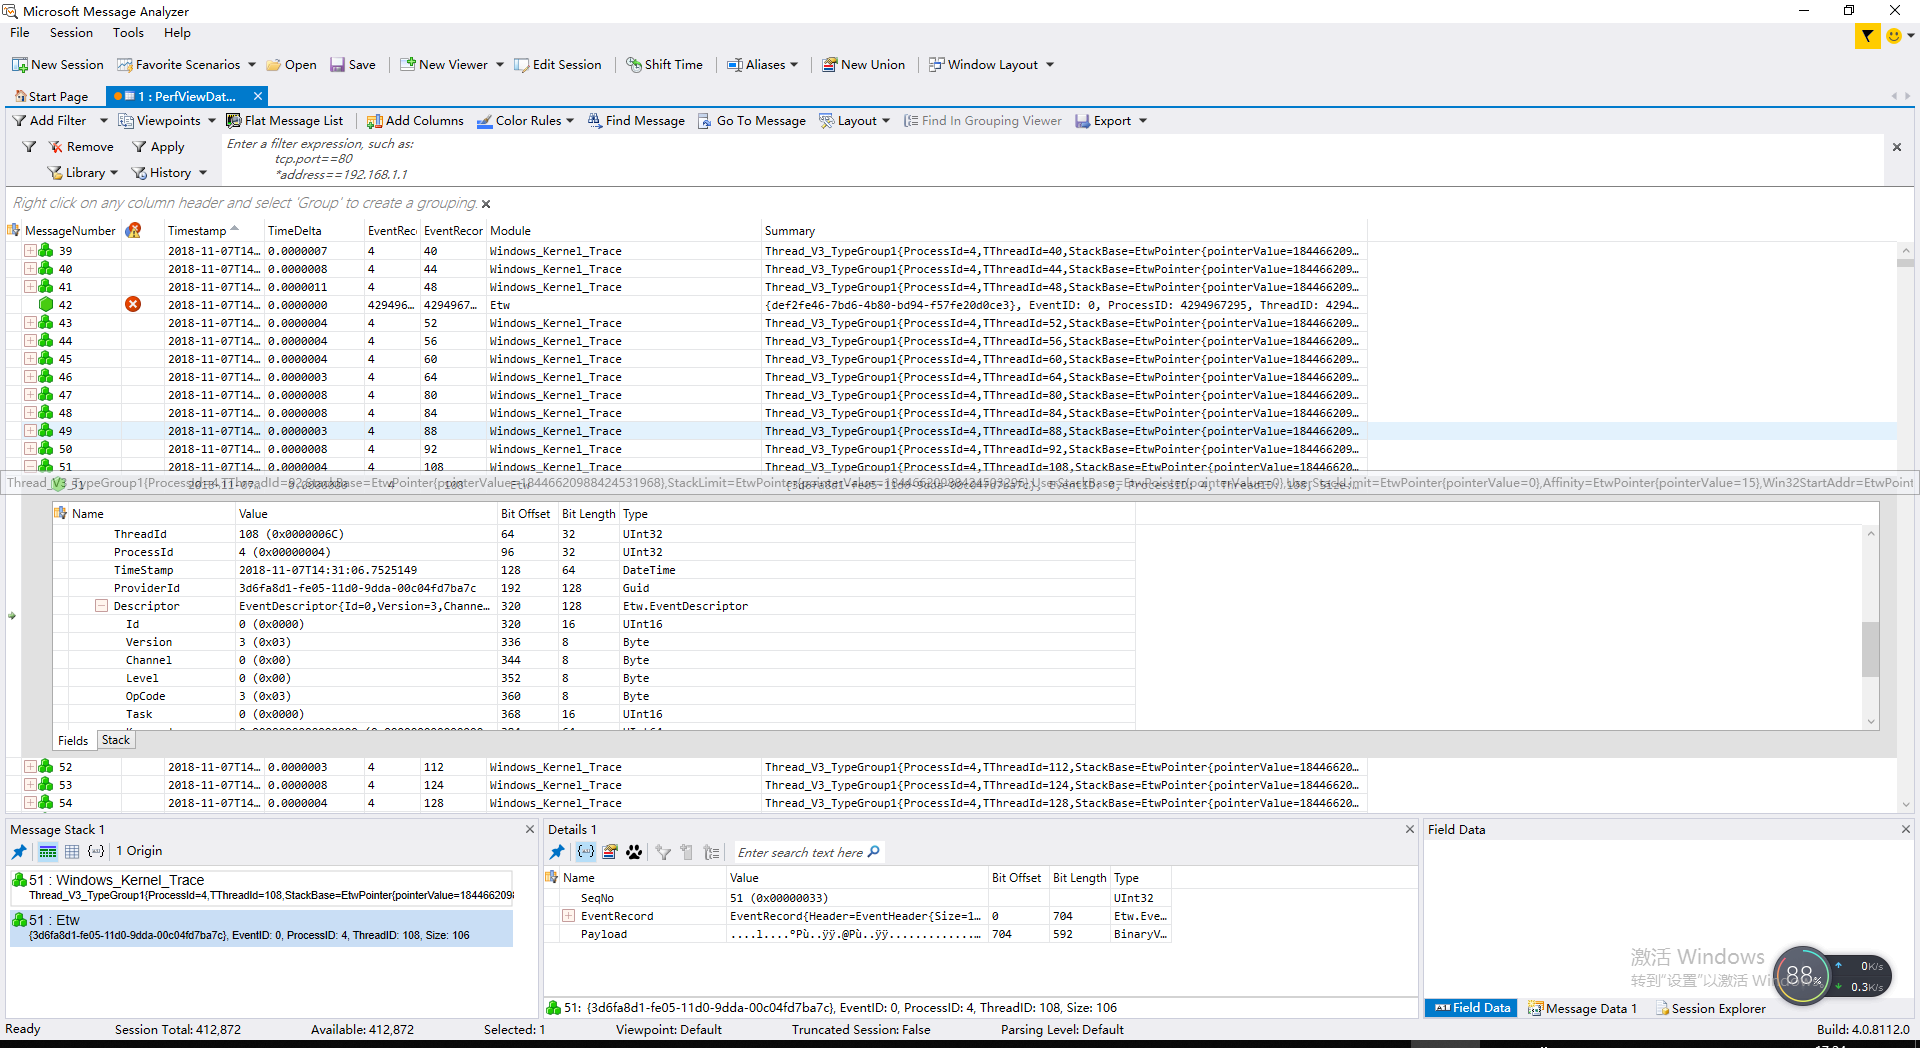Expand the New Viewer dropdown arrow
This screenshot has height=1048, width=1920.
[500, 65]
